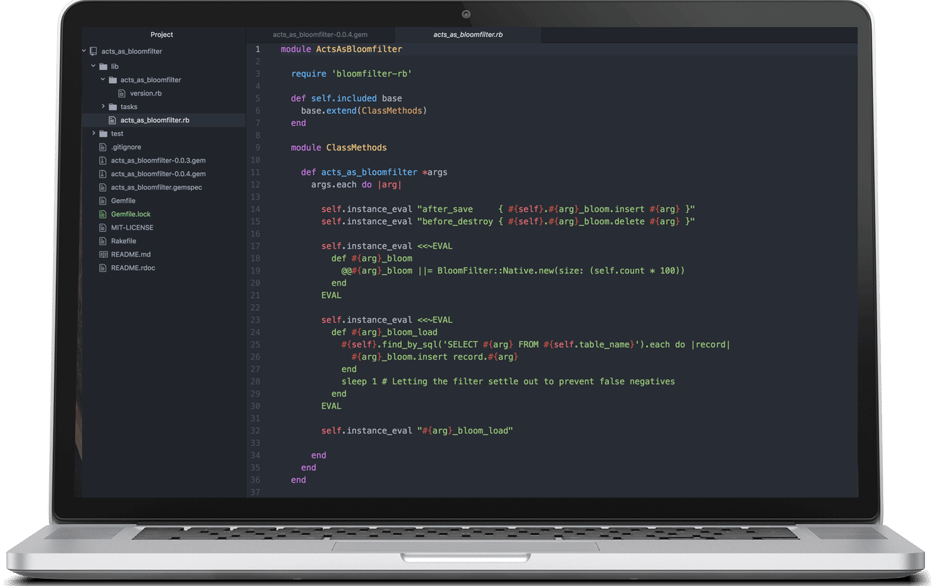Collapse the acts_as_bloomfilter subfolder under lib
Viewport: 933px width, 586px height.
[102, 79]
